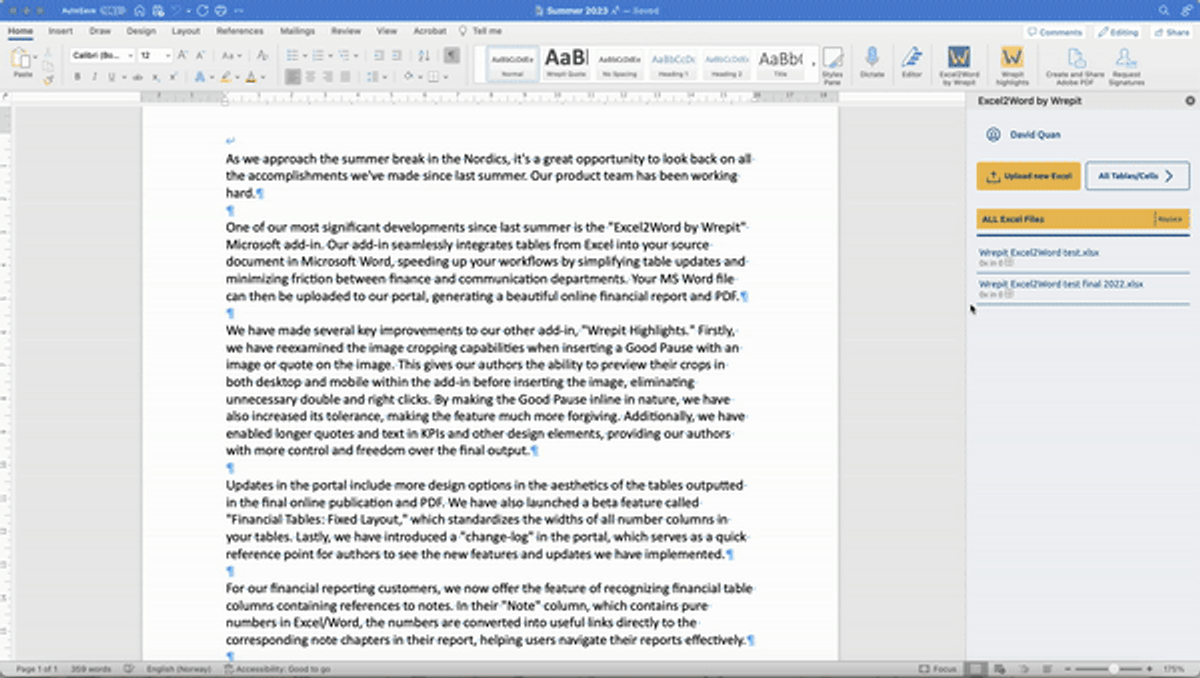Pick the text highlight color
This screenshot has width=1200, height=678.
point(227,77)
